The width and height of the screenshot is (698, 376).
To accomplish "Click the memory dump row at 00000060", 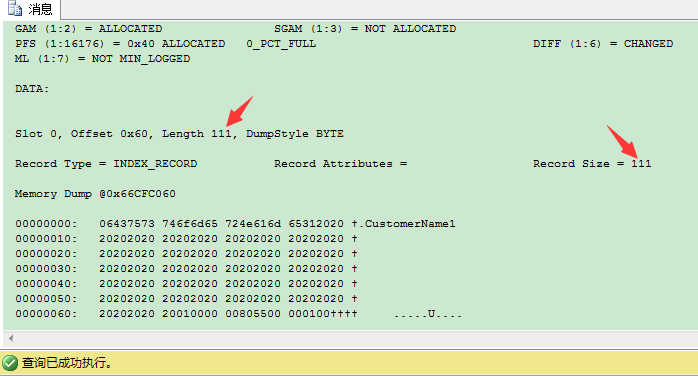I will pyautogui.click(x=238, y=314).
